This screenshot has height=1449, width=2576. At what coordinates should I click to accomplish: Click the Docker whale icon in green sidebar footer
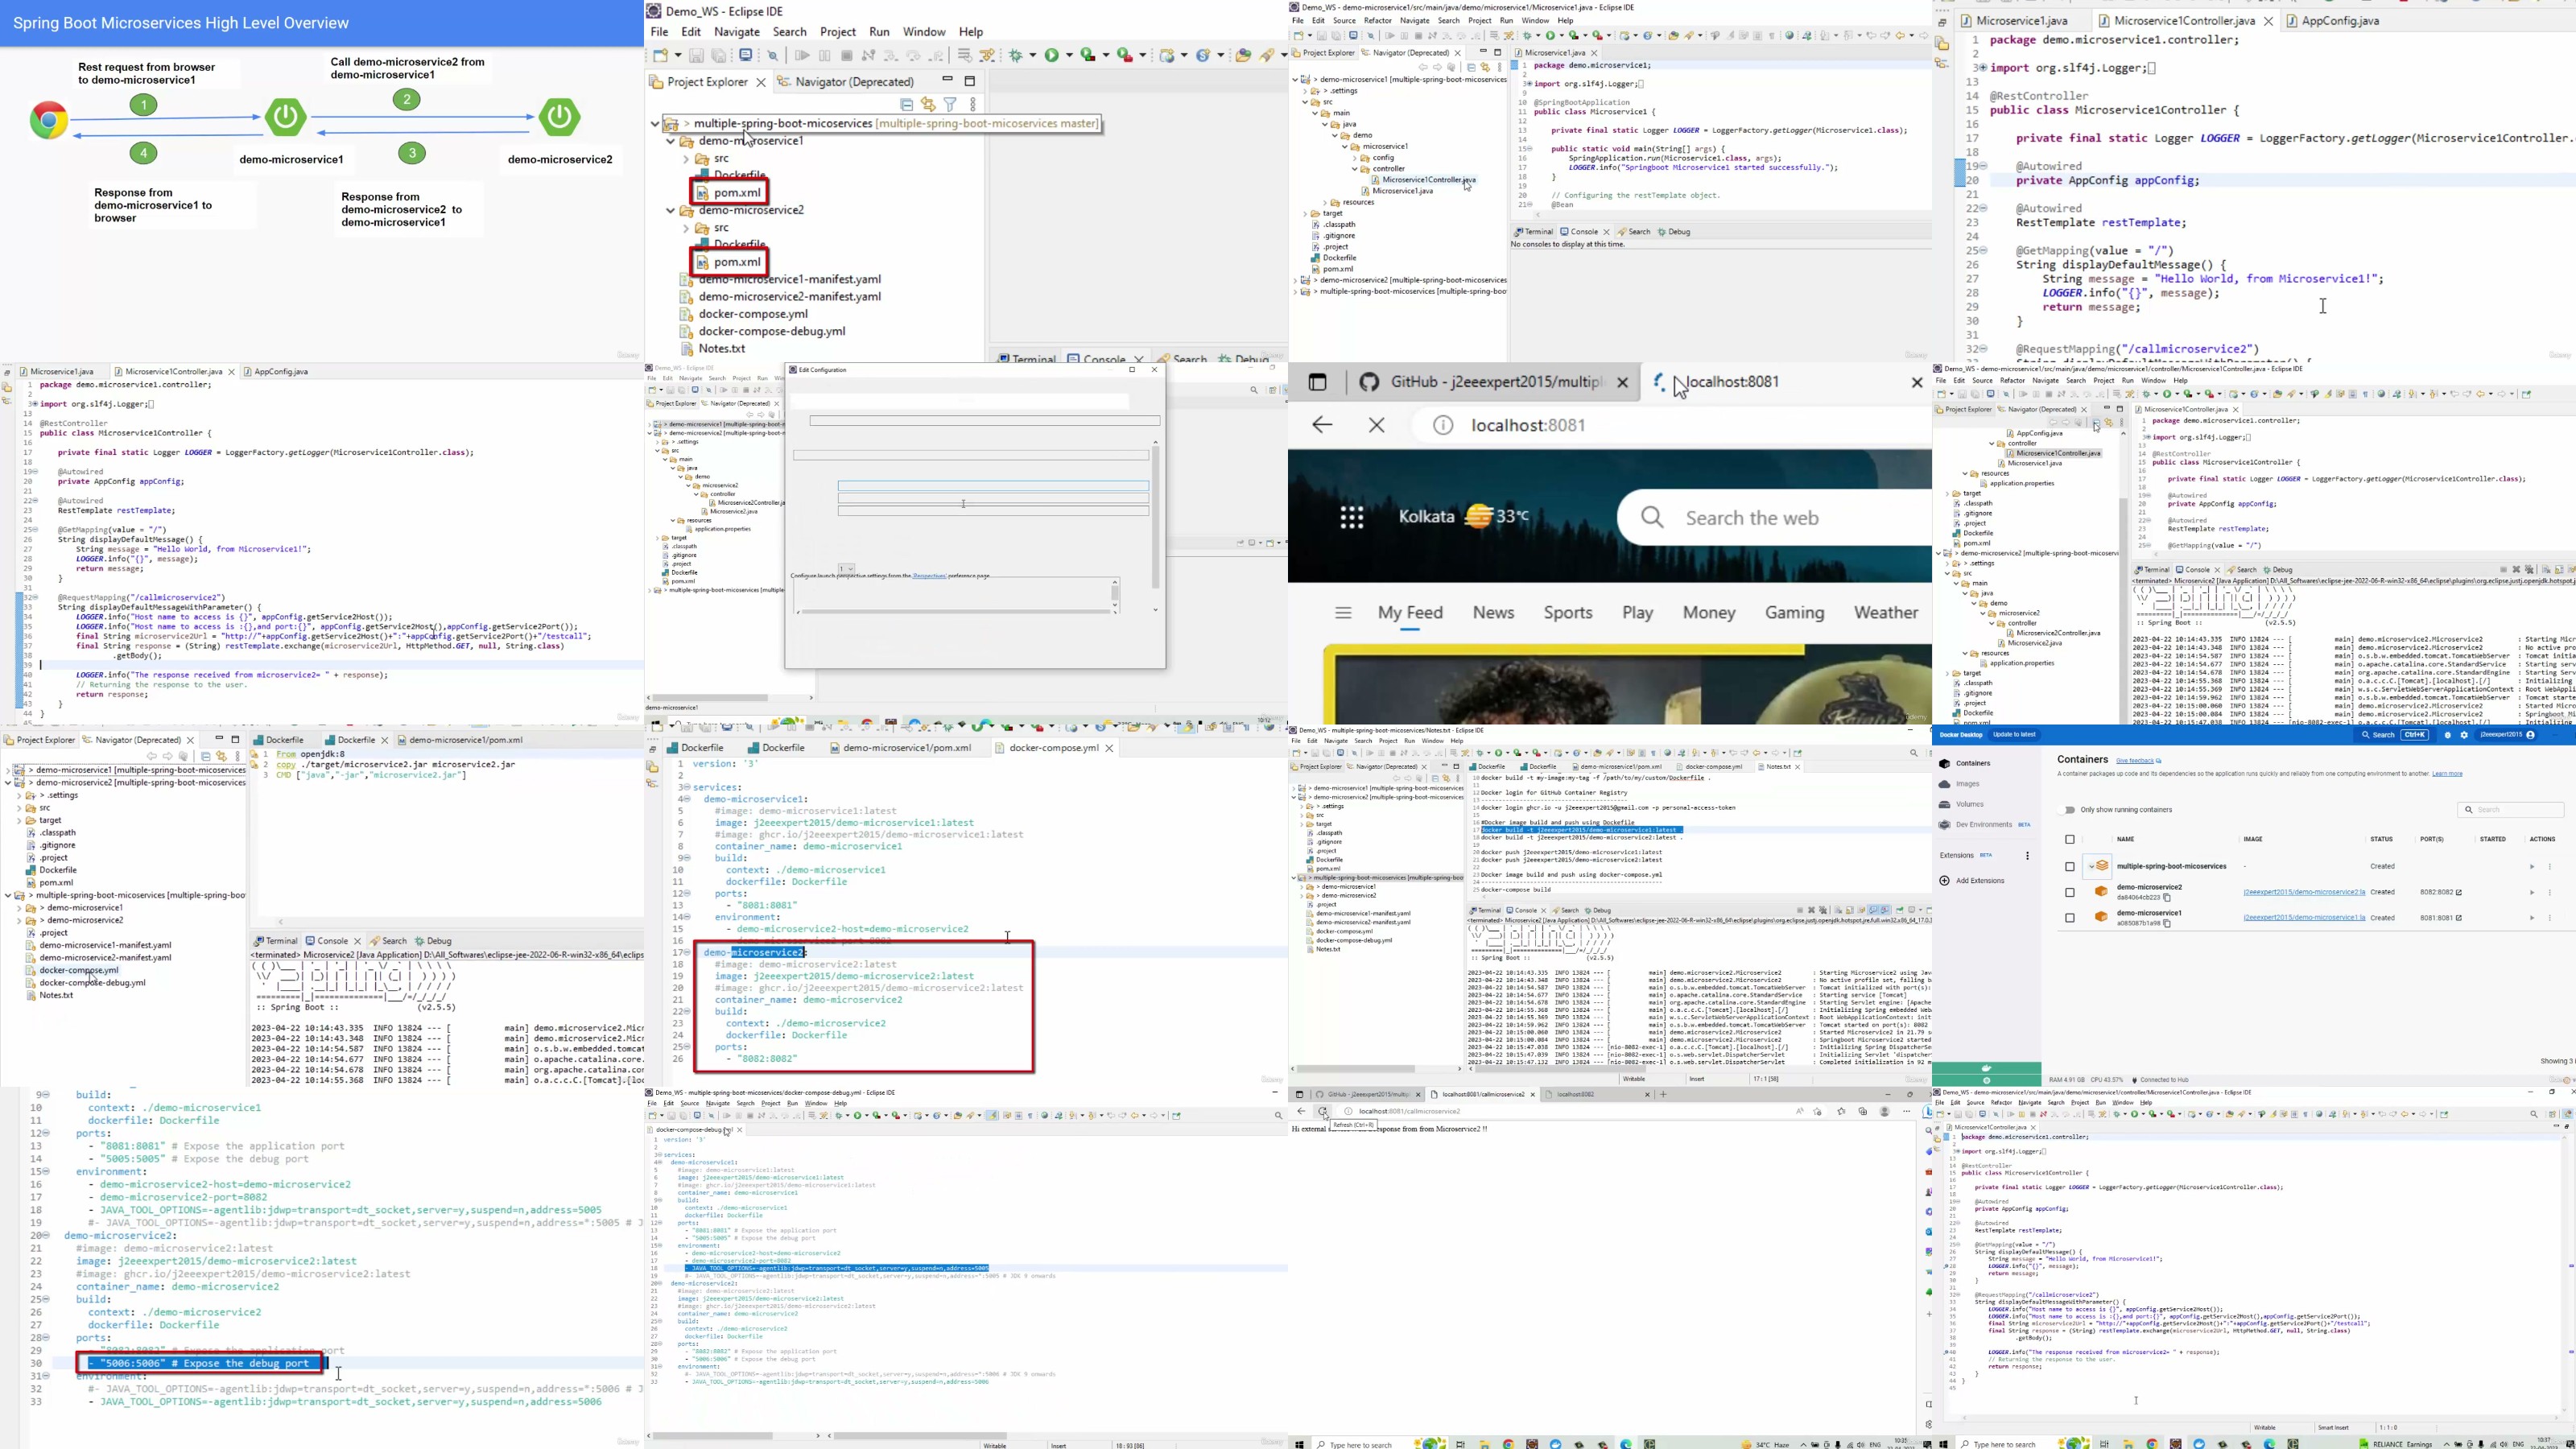[x=1986, y=1068]
